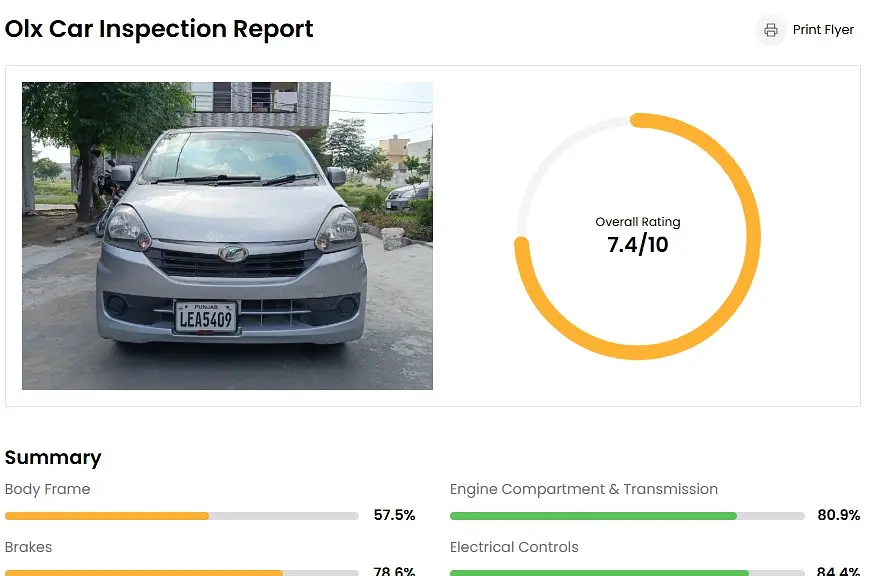Image resolution: width=870 pixels, height=576 pixels.
Task: Click the car's windshield in the photo
Action: point(228,158)
